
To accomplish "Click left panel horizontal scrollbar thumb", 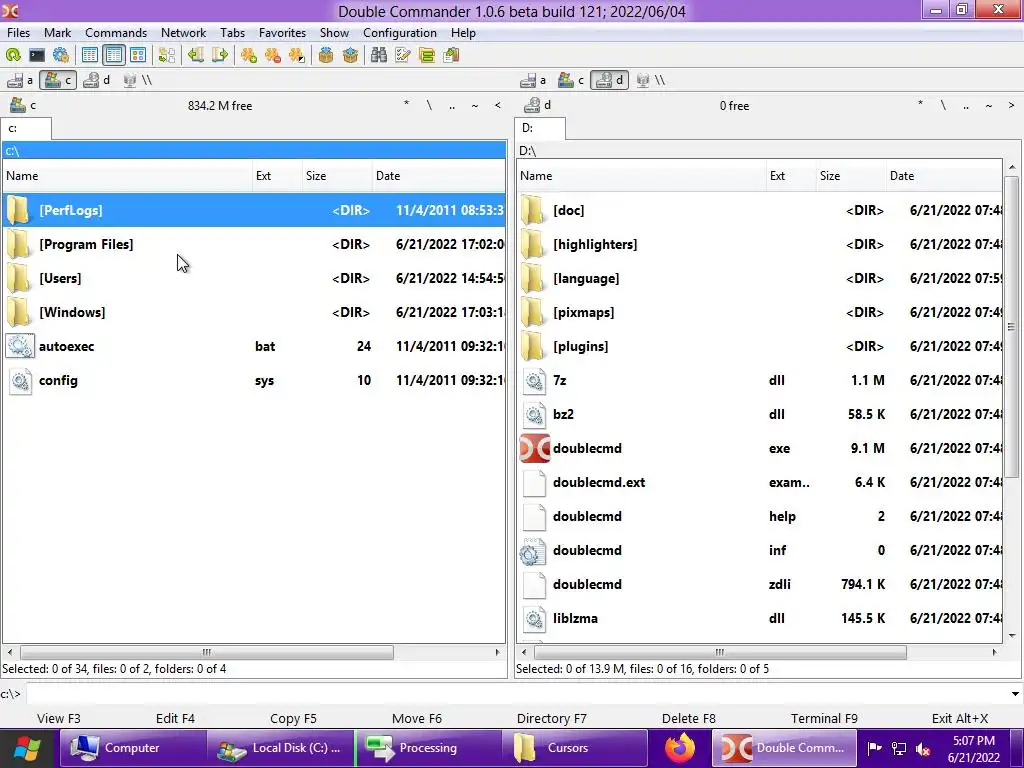I will (x=206, y=652).
